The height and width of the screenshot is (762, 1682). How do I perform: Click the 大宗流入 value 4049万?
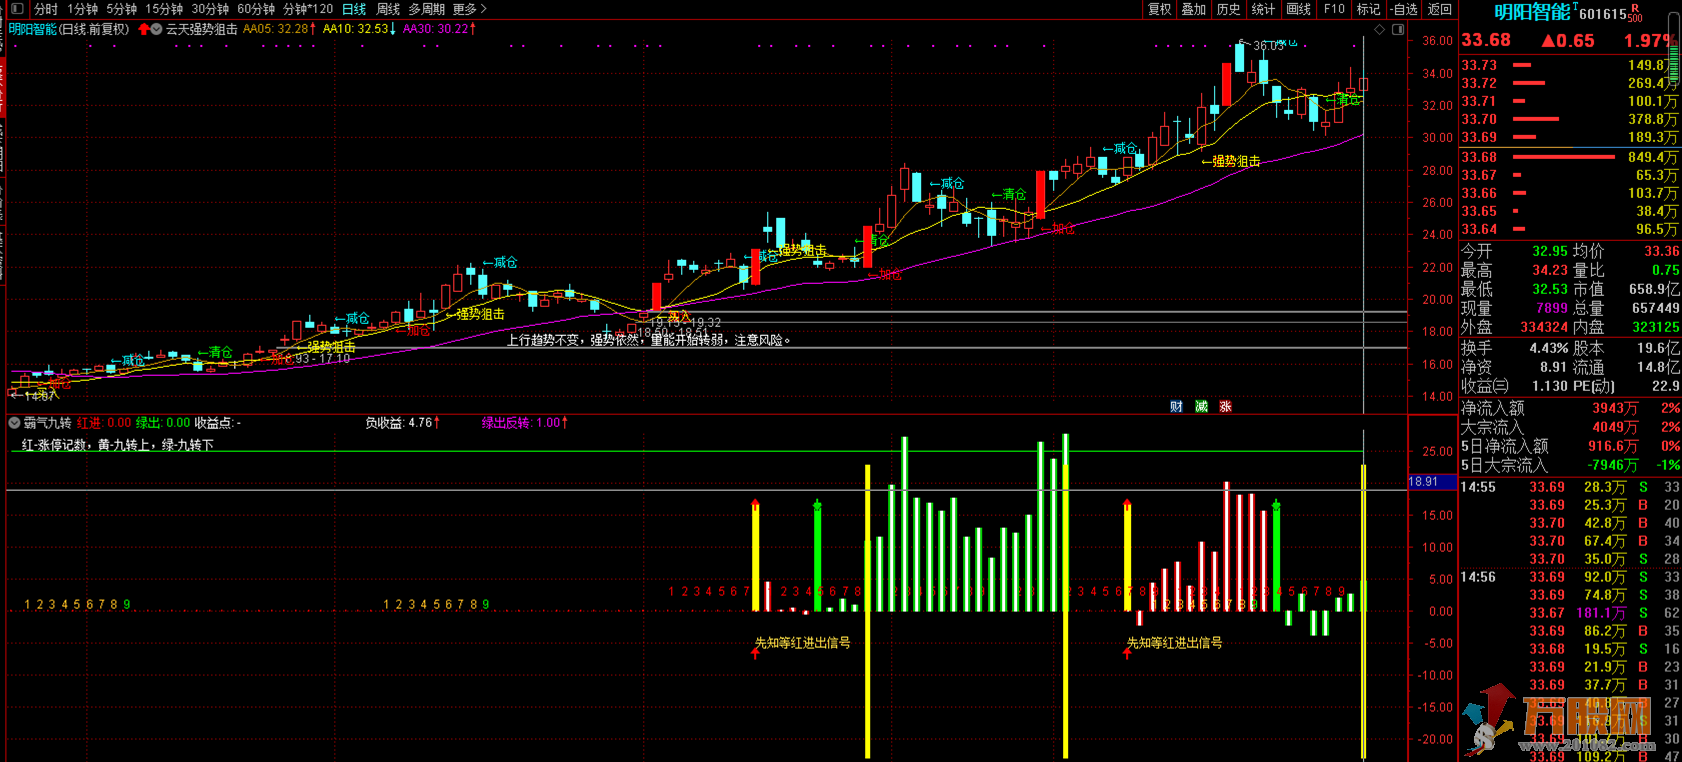pyautogui.click(x=1615, y=427)
